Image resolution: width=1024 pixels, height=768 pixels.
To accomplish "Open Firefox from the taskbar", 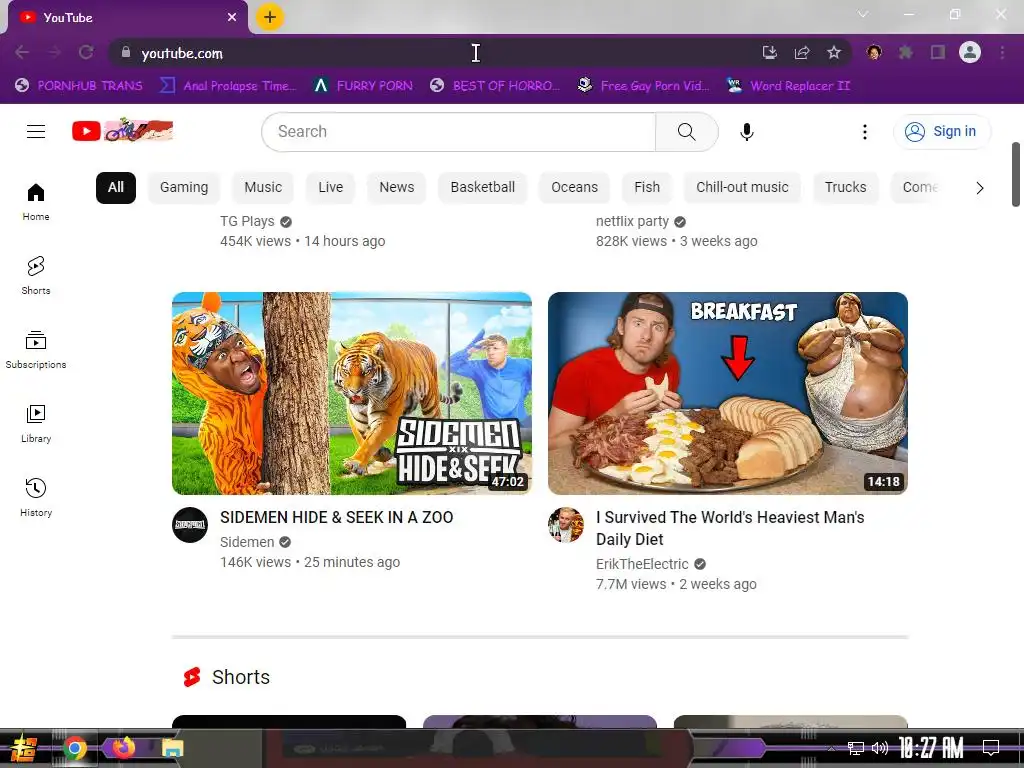I will point(123,748).
